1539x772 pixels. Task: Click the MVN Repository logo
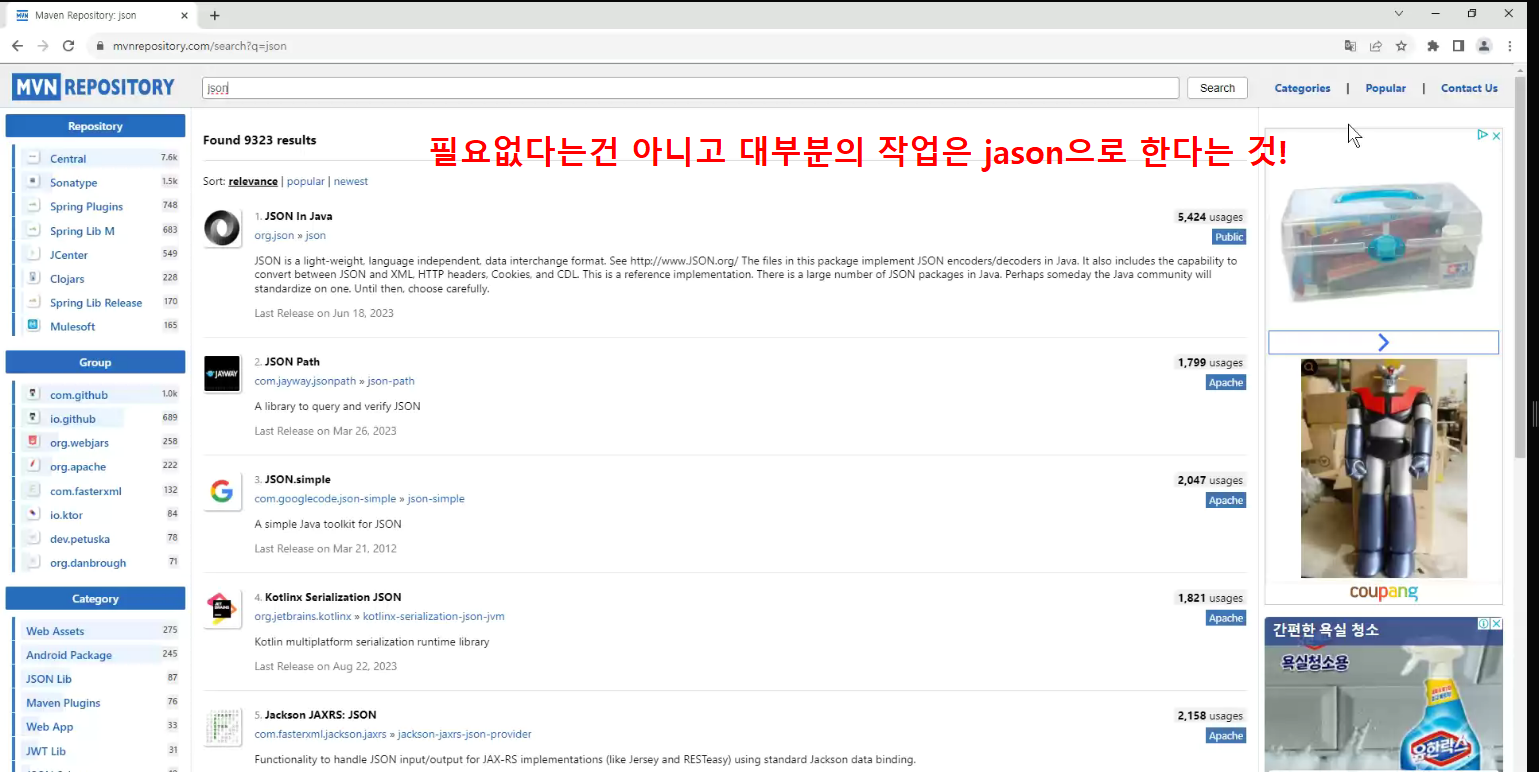[94, 87]
